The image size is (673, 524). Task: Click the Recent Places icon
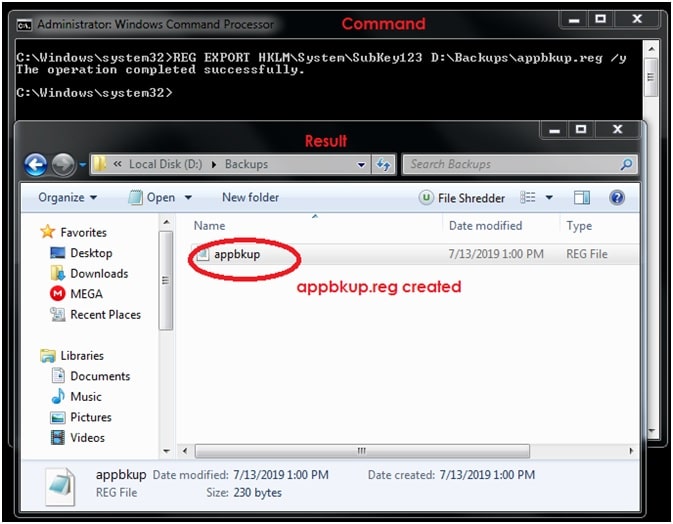[58, 315]
